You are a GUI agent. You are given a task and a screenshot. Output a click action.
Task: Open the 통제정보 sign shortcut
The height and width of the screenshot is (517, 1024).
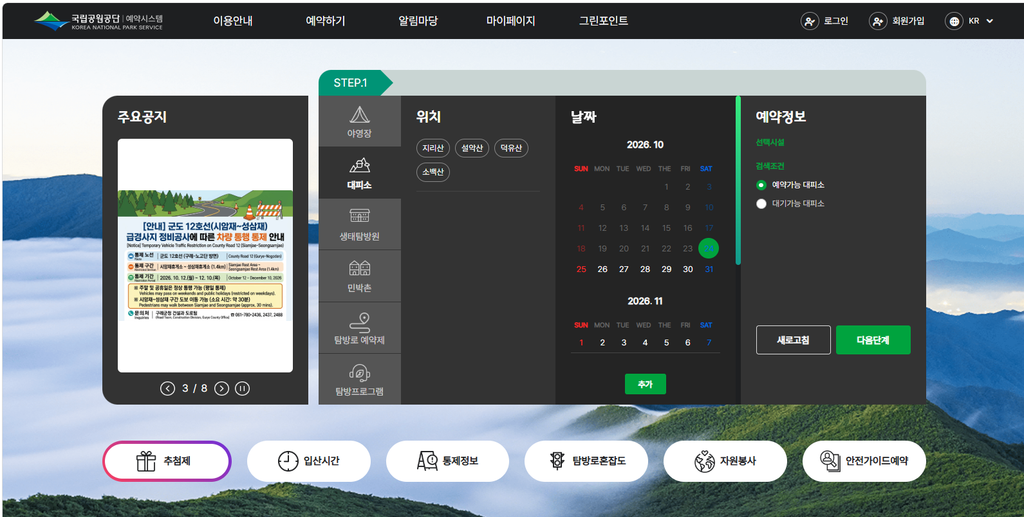[x=447, y=461]
